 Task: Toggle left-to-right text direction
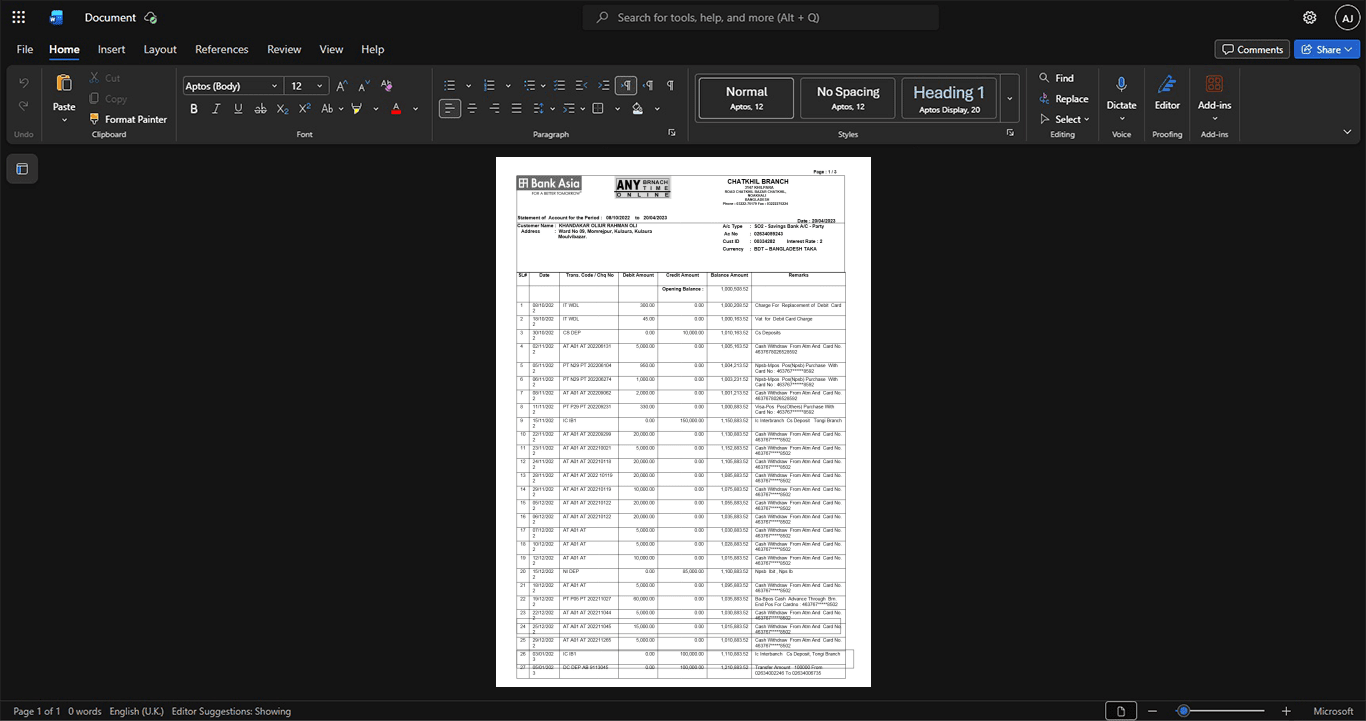(x=626, y=86)
